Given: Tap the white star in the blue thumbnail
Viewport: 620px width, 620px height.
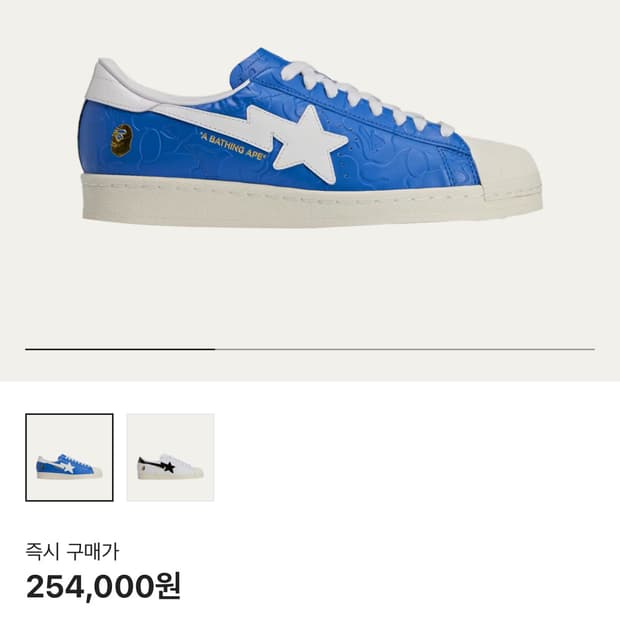Looking at the screenshot, I should (68, 467).
